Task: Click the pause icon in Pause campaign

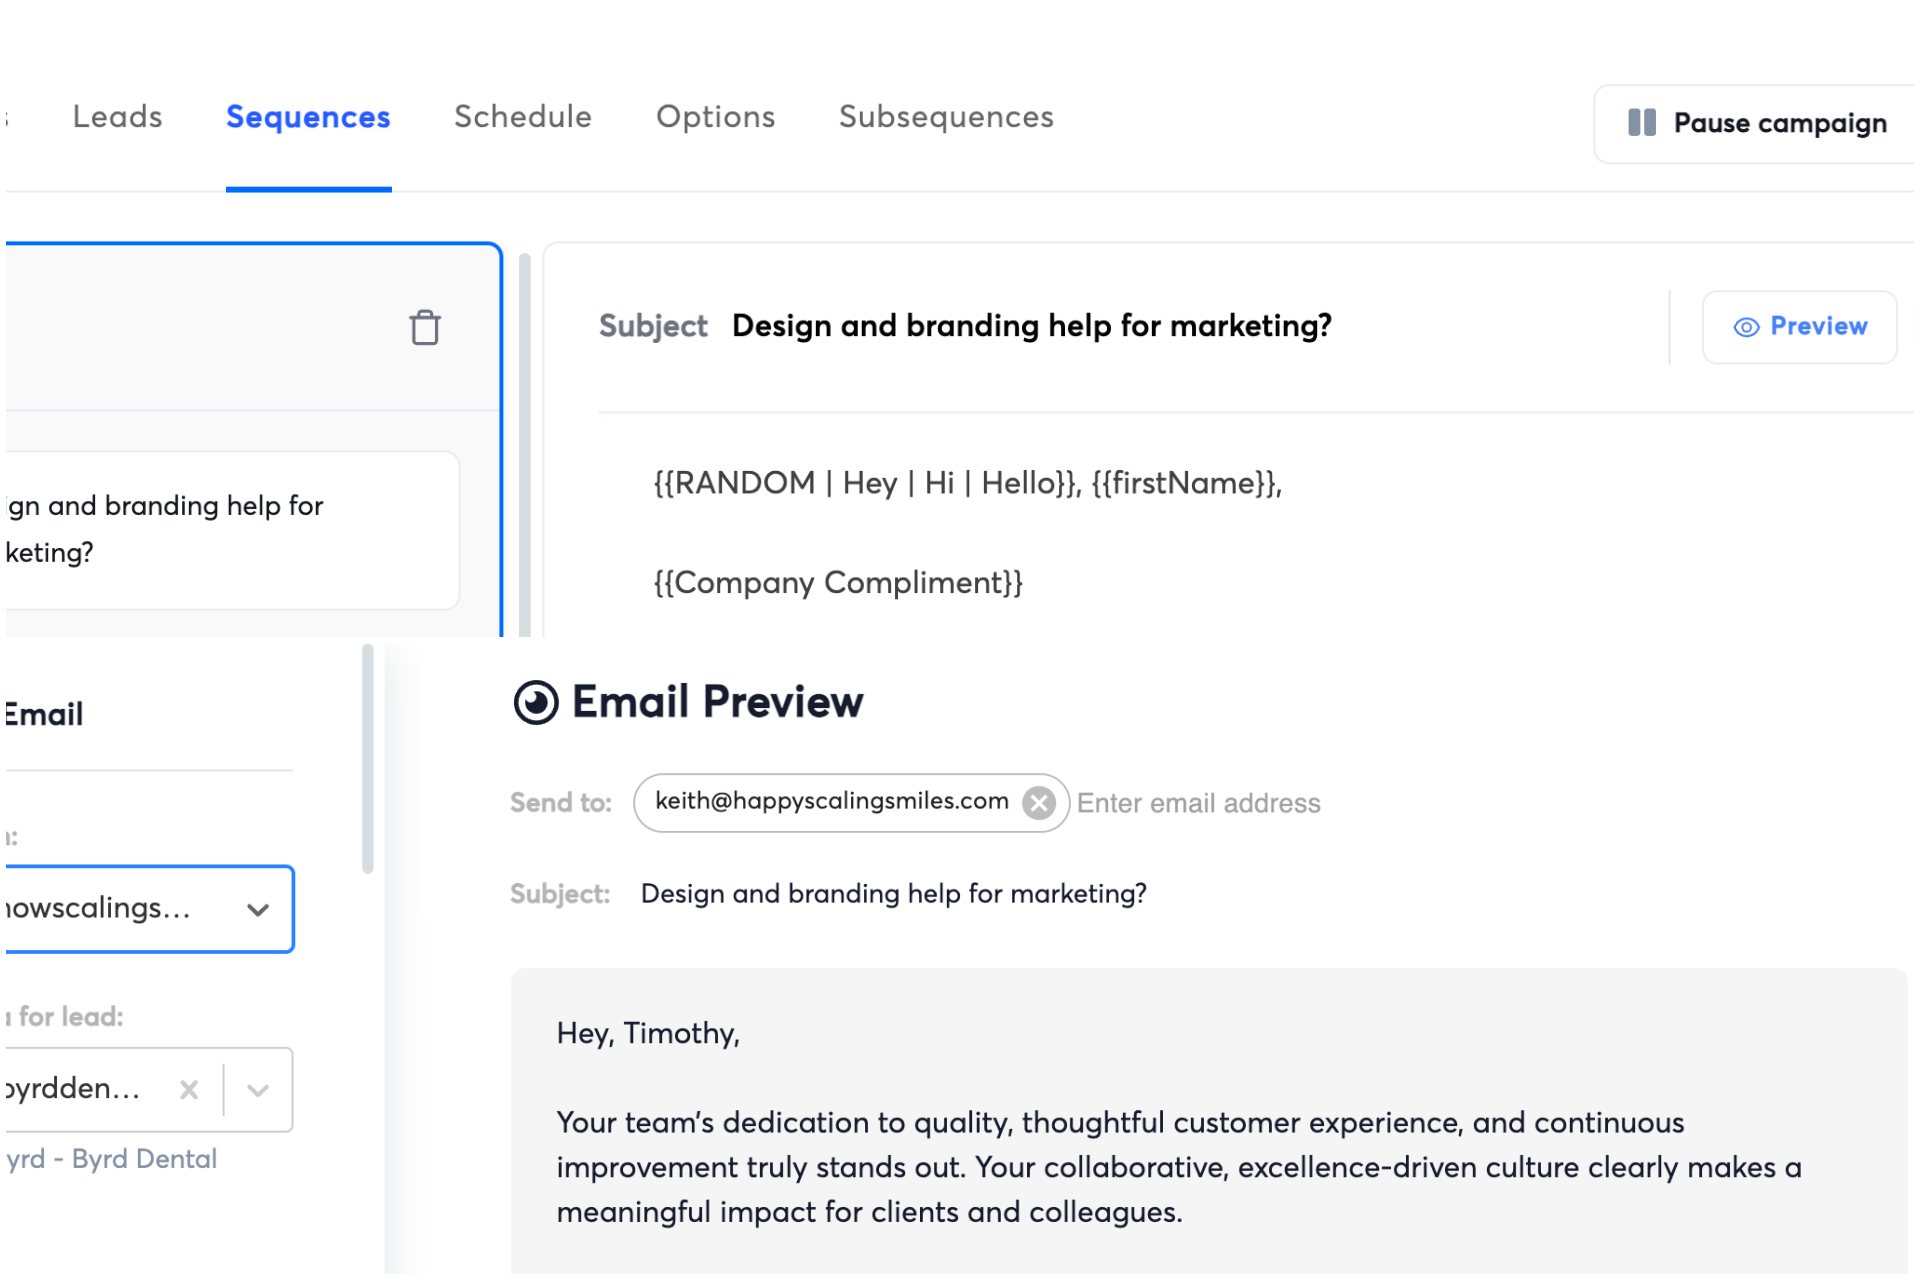Action: pos(1641,123)
